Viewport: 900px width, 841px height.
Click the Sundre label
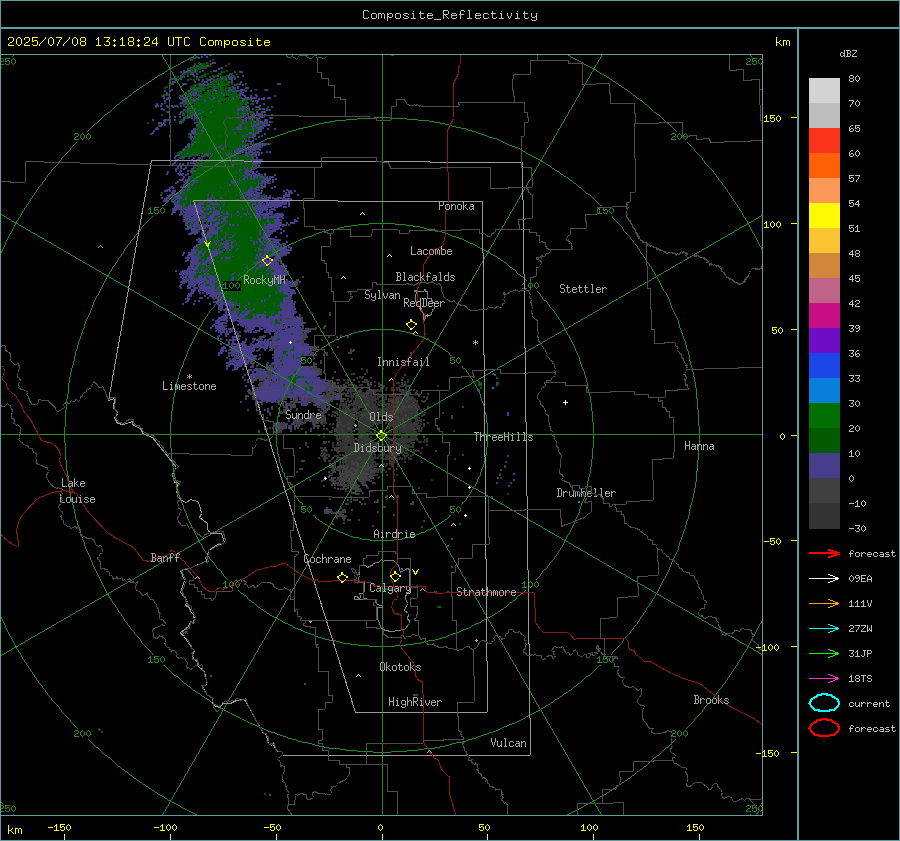pyautogui.click(x=303, y=415)
